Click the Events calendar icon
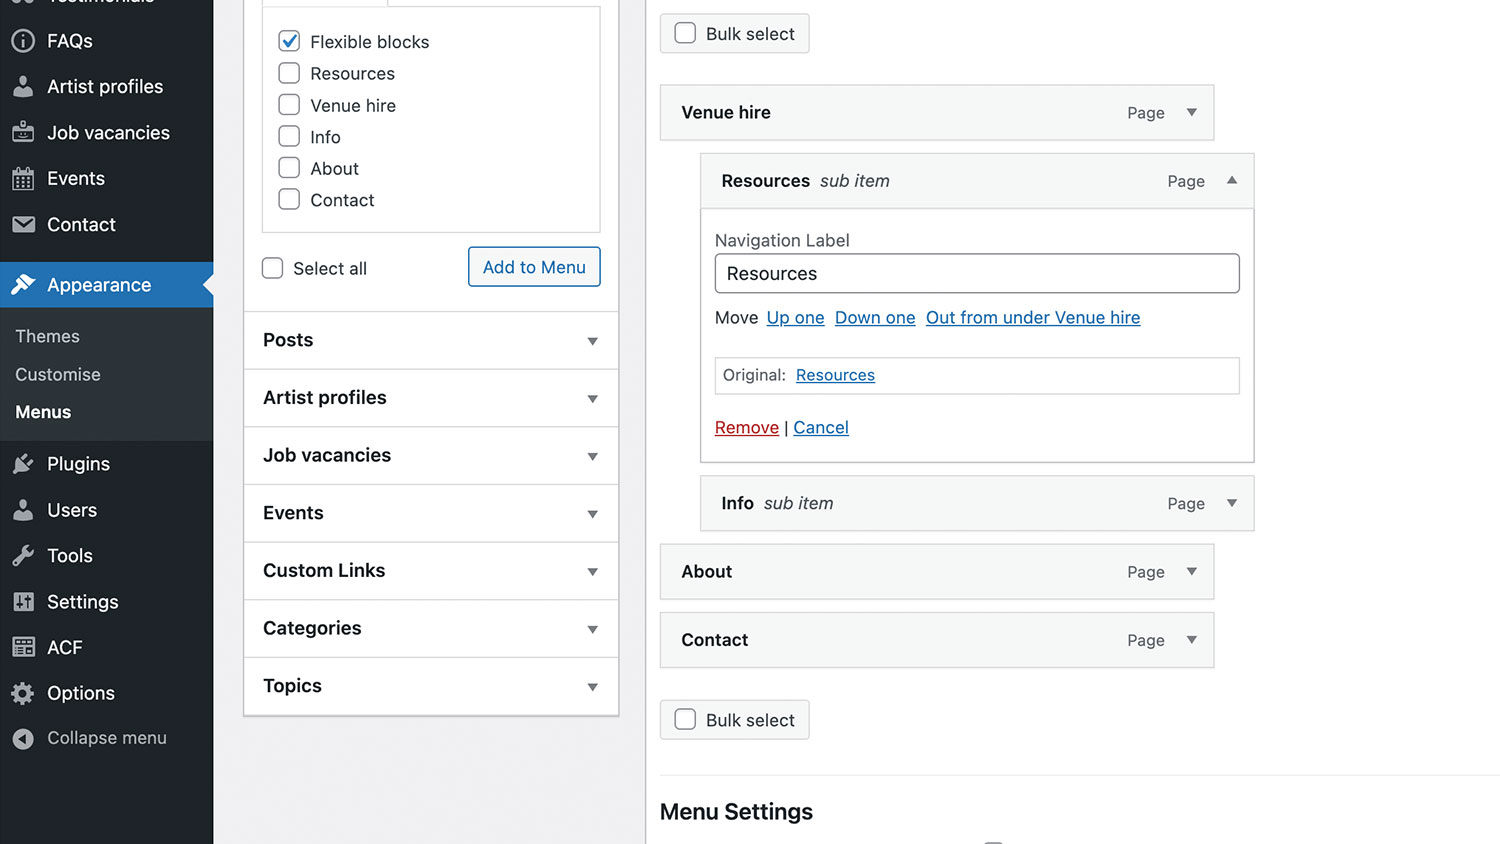 click(x=23, y=179)
